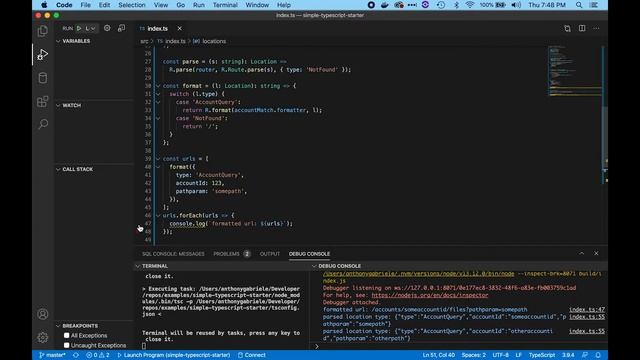
Task: Enable the Uncaught Exceptions breakpoint checkbox
Action: click(x=67, y=345)
